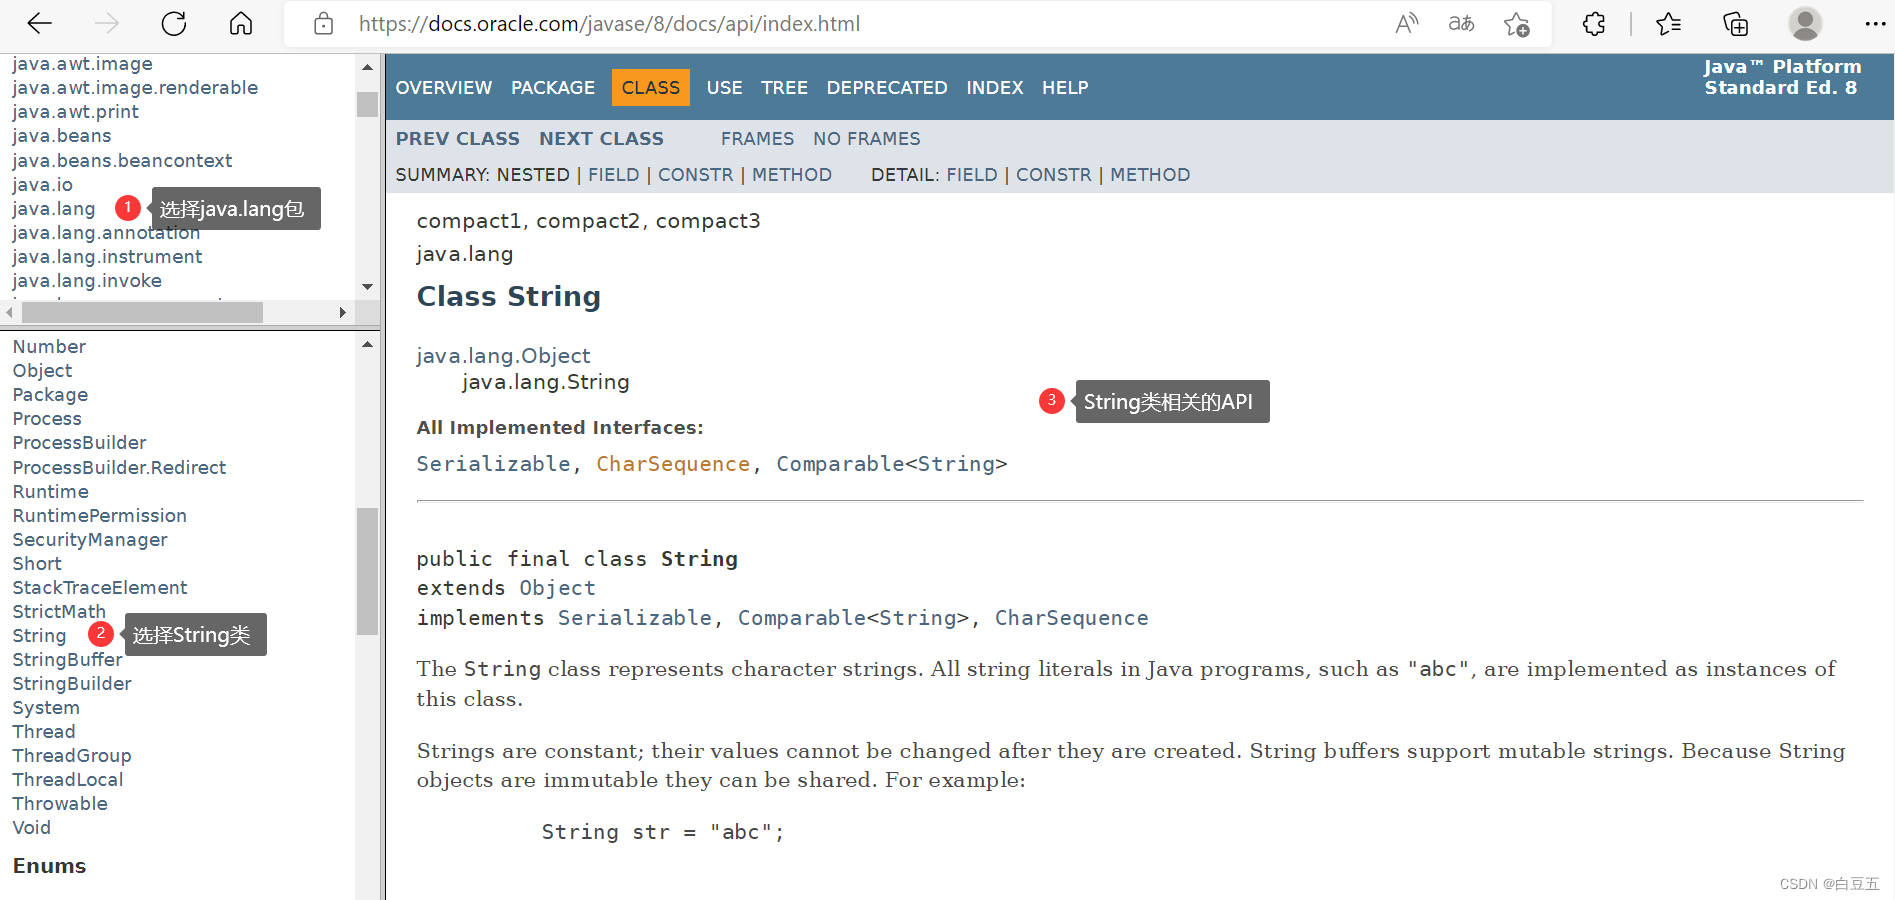Open the TREE navigation tab
Screen dimensions: 1895x900
coord(784,88)
